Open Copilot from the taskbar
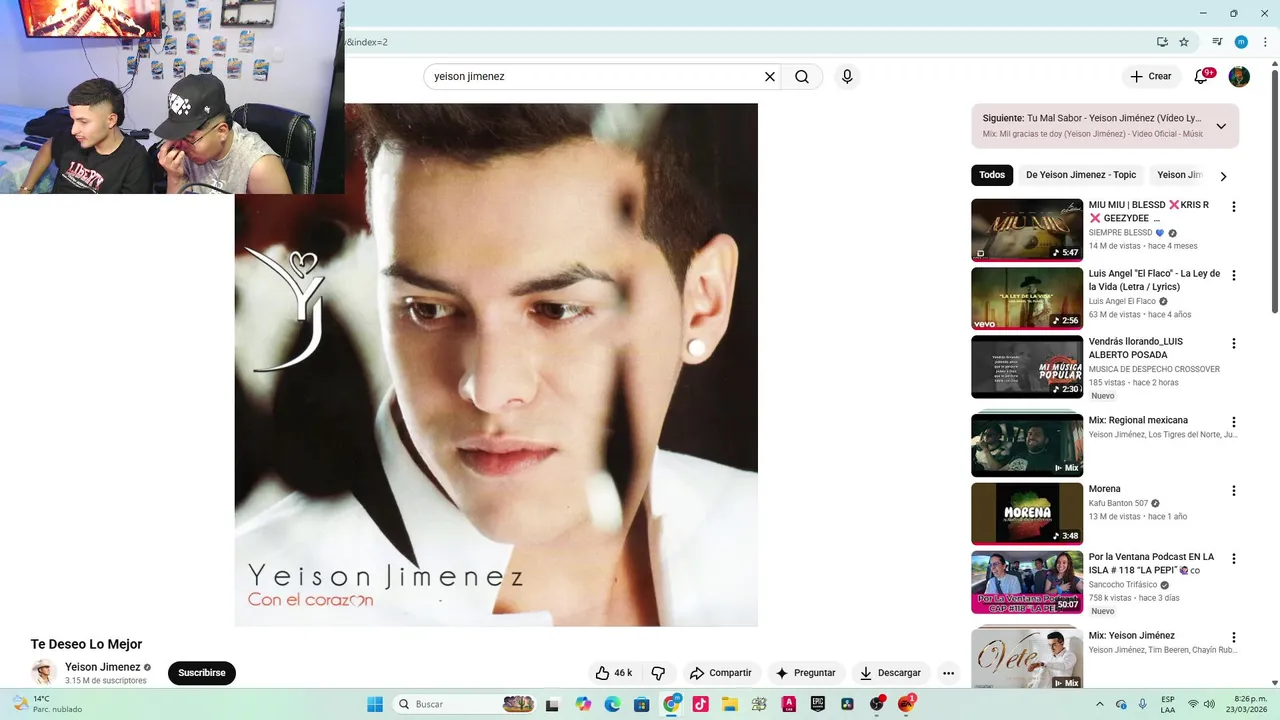The image size is (1280, 720). click(583, 704)
